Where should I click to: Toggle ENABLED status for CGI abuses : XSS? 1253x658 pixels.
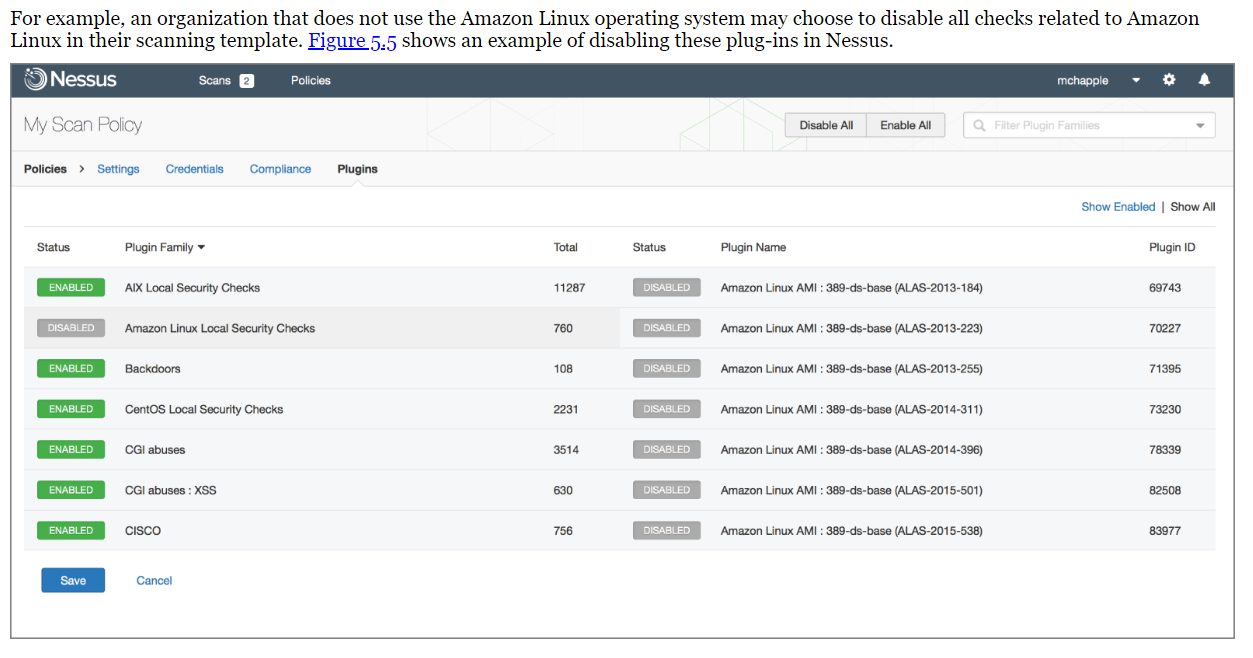[71, 490]
